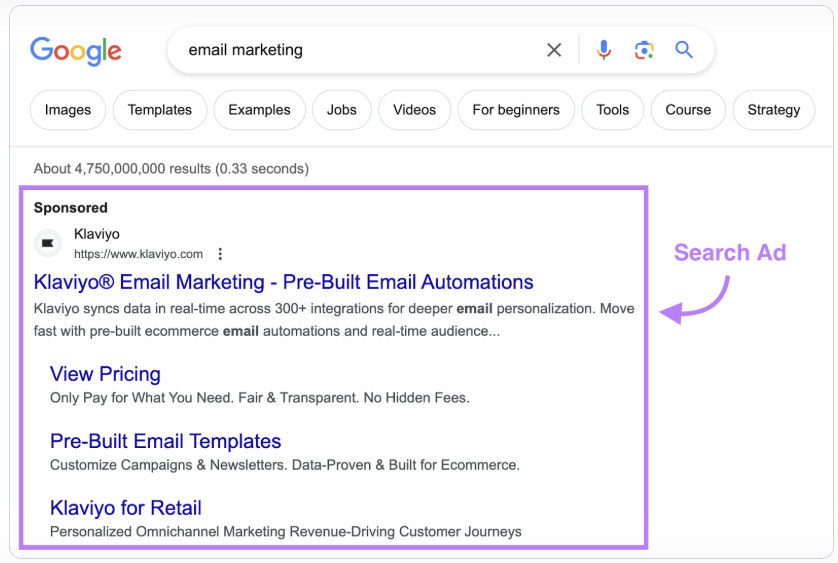The image size is (838, 563).
Task: Click the About 4,750,000,000 results text
Action: click(171, 169)
